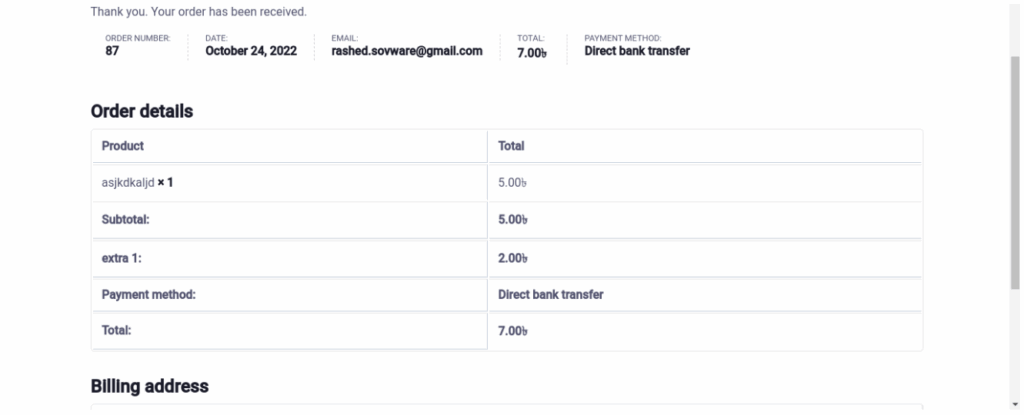Click Direct bank transfer in top summary
Image resolution: width=1024 pixels, height=415 pixels.
637,51
